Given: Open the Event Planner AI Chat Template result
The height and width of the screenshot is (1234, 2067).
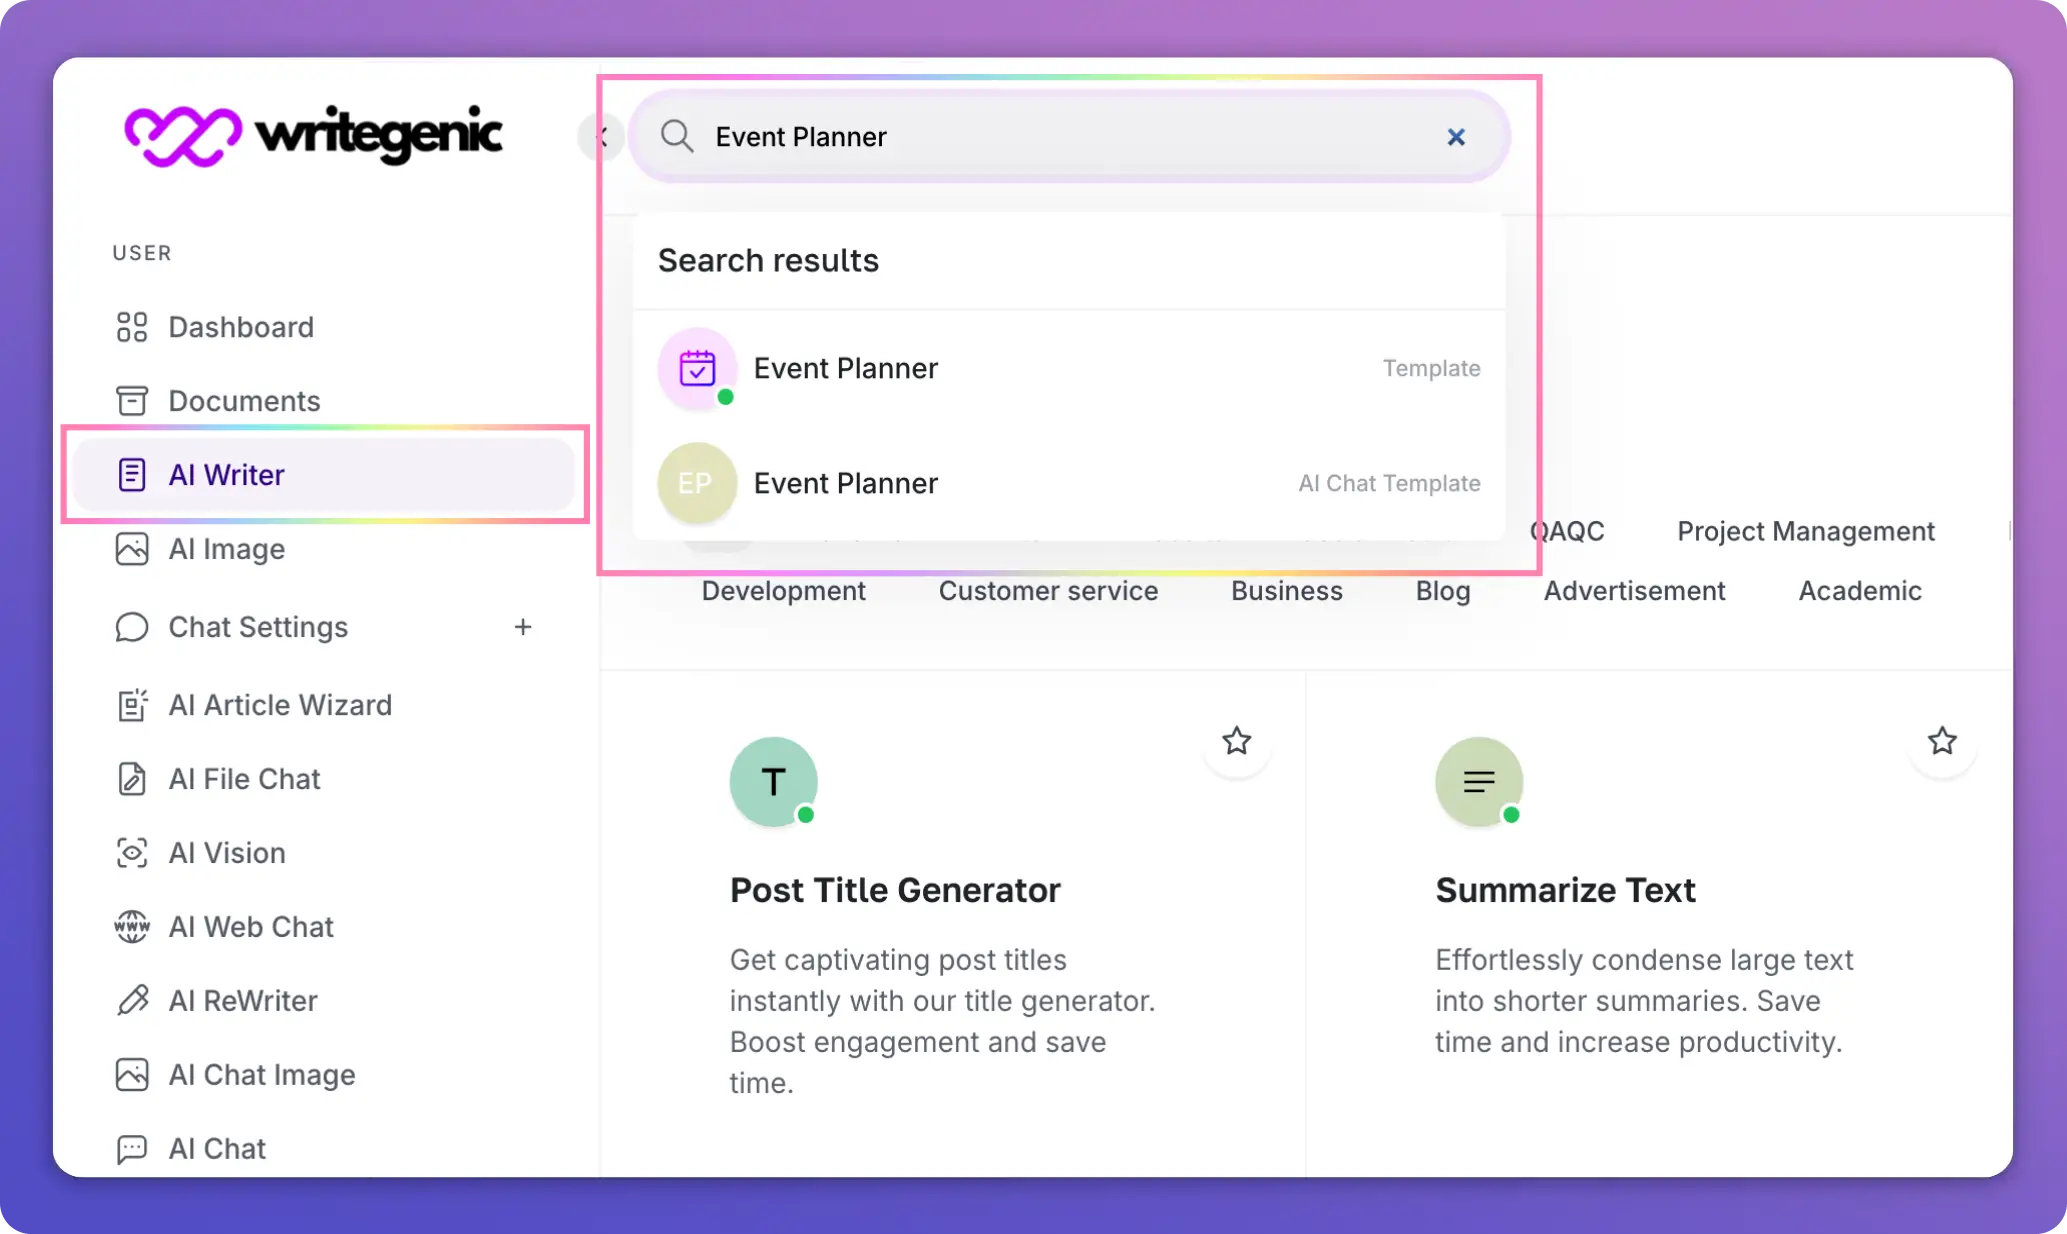Looking at the screenshot, I should click(x=1069, y=483).
